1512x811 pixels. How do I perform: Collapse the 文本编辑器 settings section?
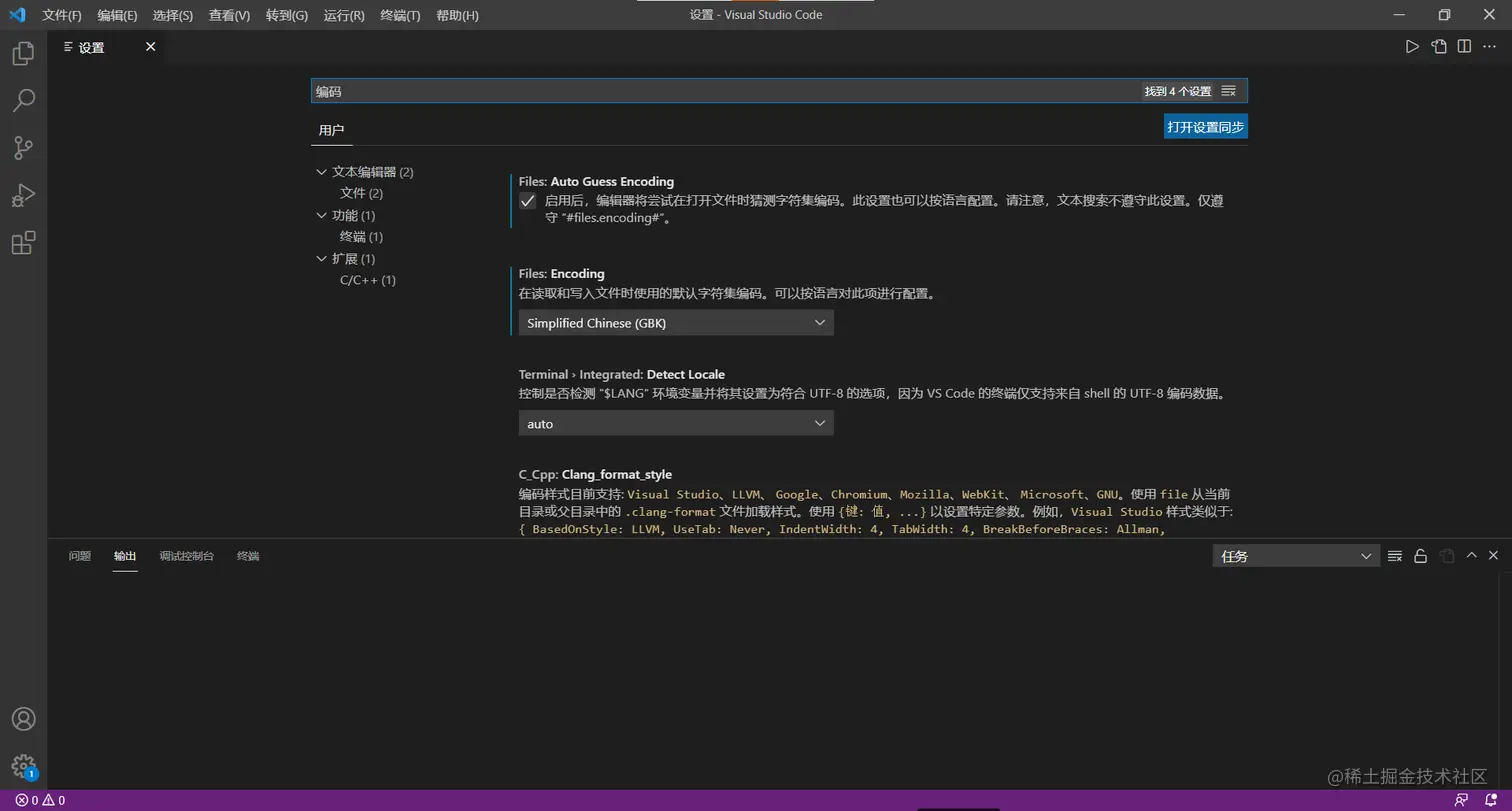[321, 171]
